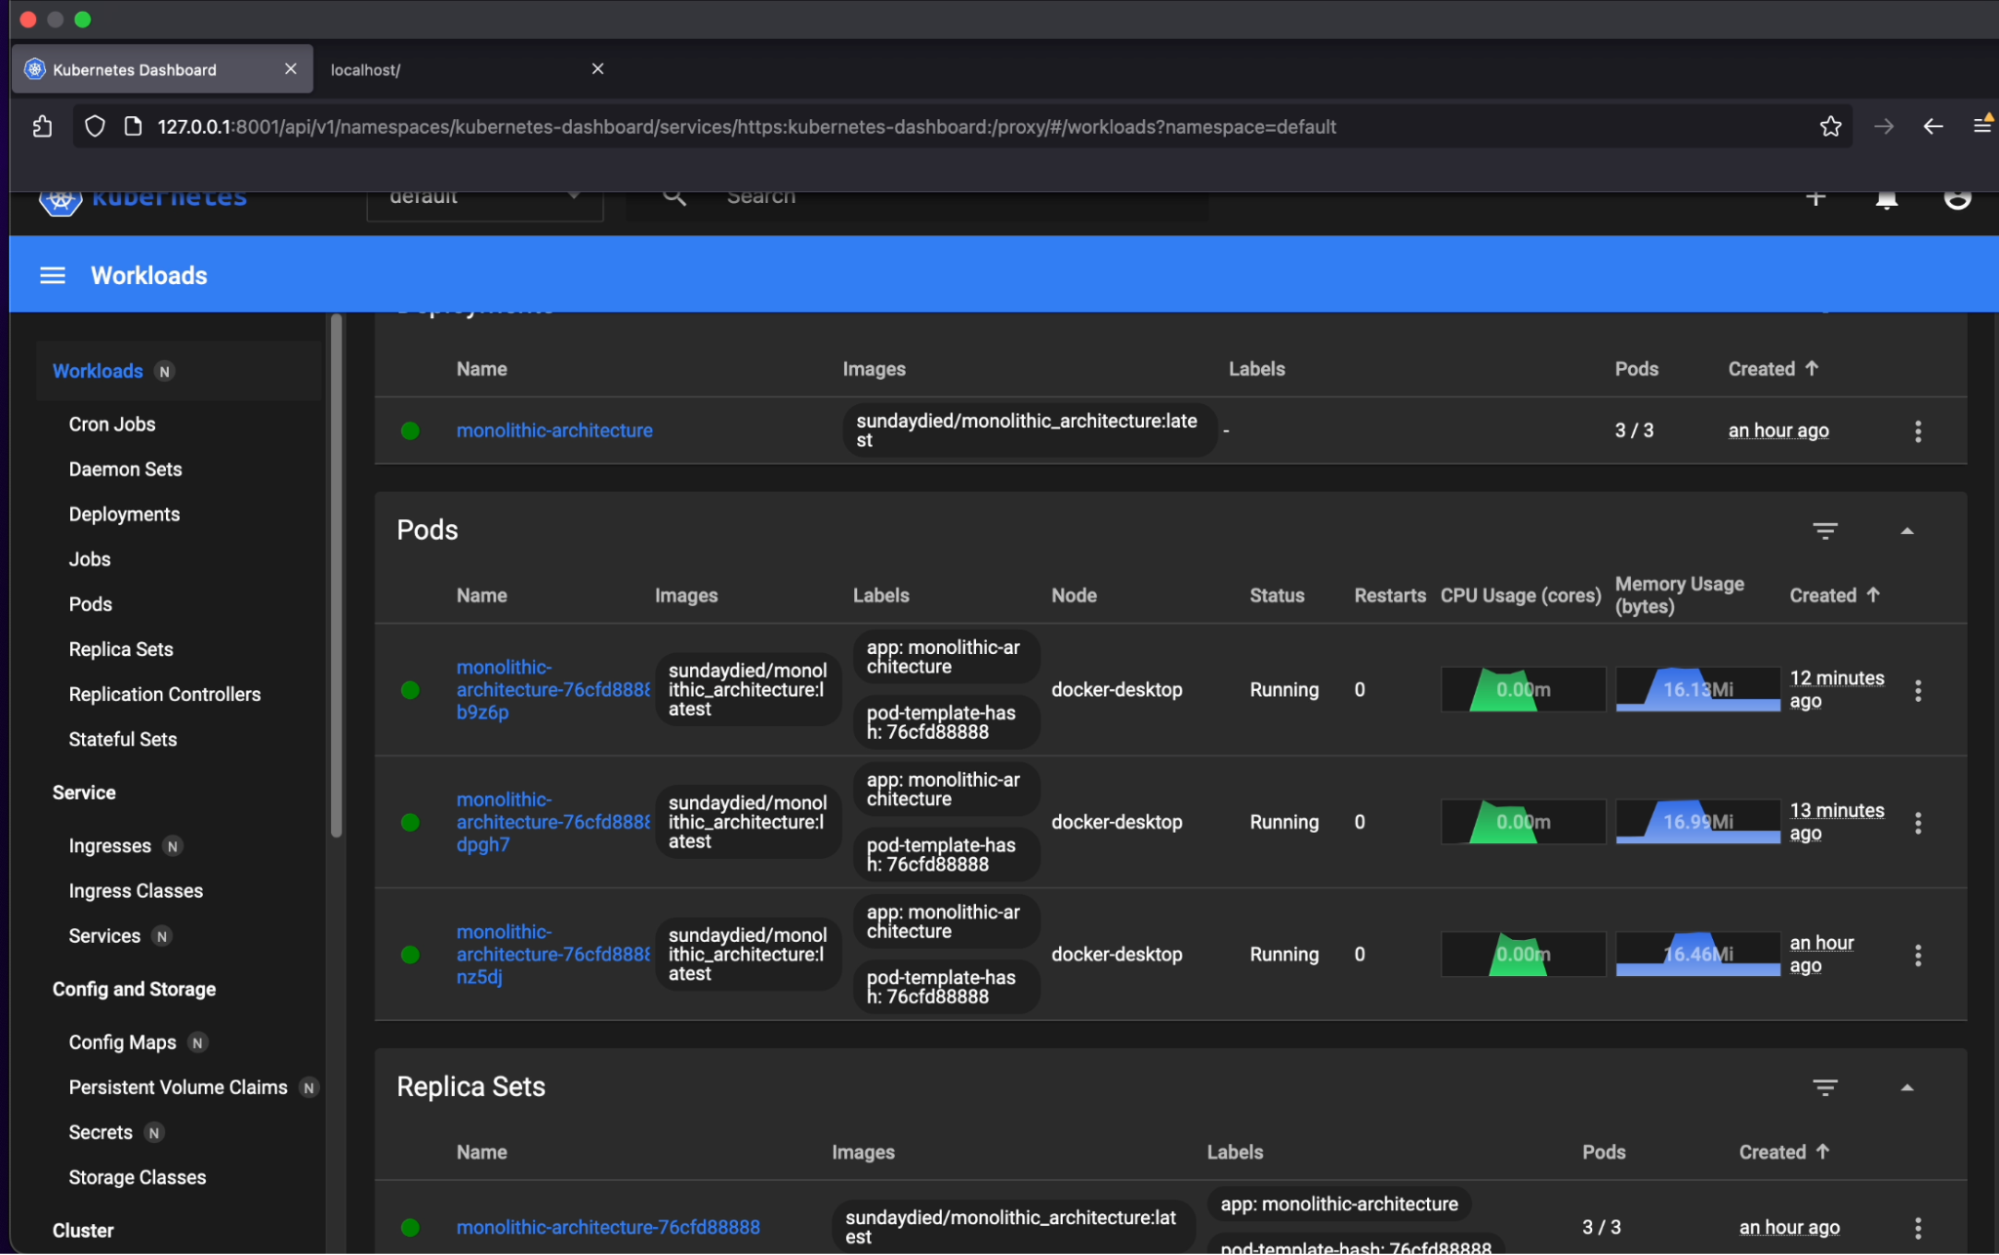Click the browser back arrow
This screenshot has width=1999, height=1255.
(1933, 126)
